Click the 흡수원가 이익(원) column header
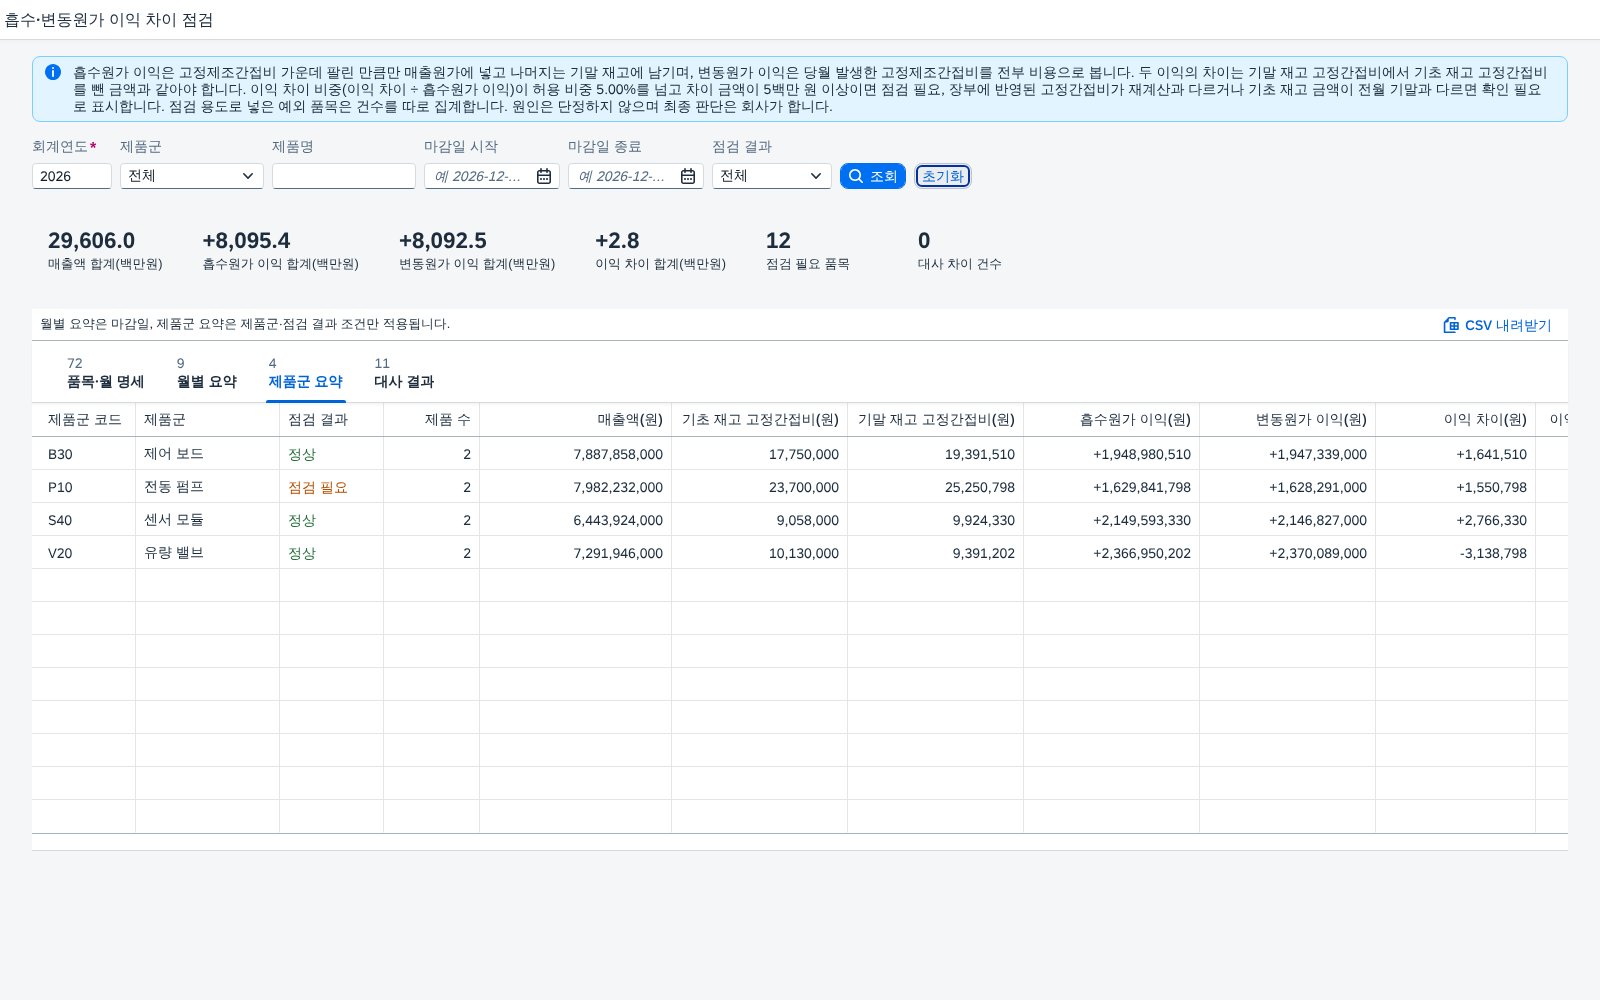This screenshot has height=1000, width=1600. coord(1112,420)
